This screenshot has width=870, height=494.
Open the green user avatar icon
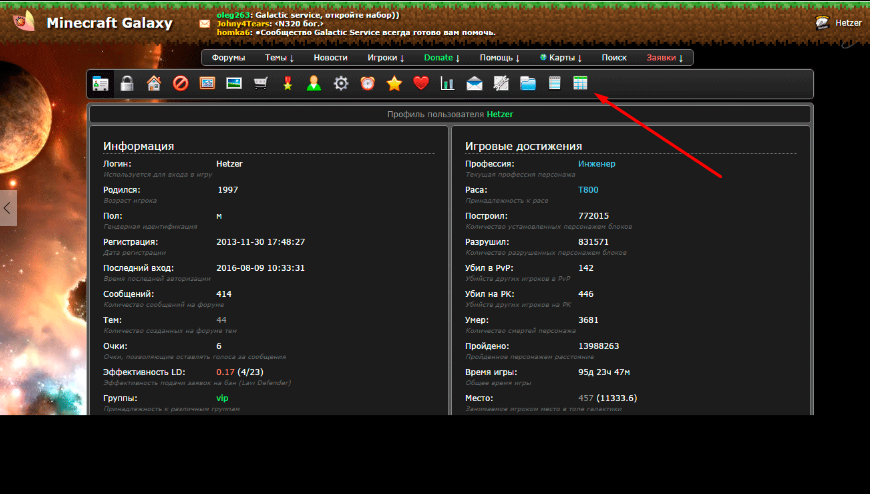click(314, 84)
